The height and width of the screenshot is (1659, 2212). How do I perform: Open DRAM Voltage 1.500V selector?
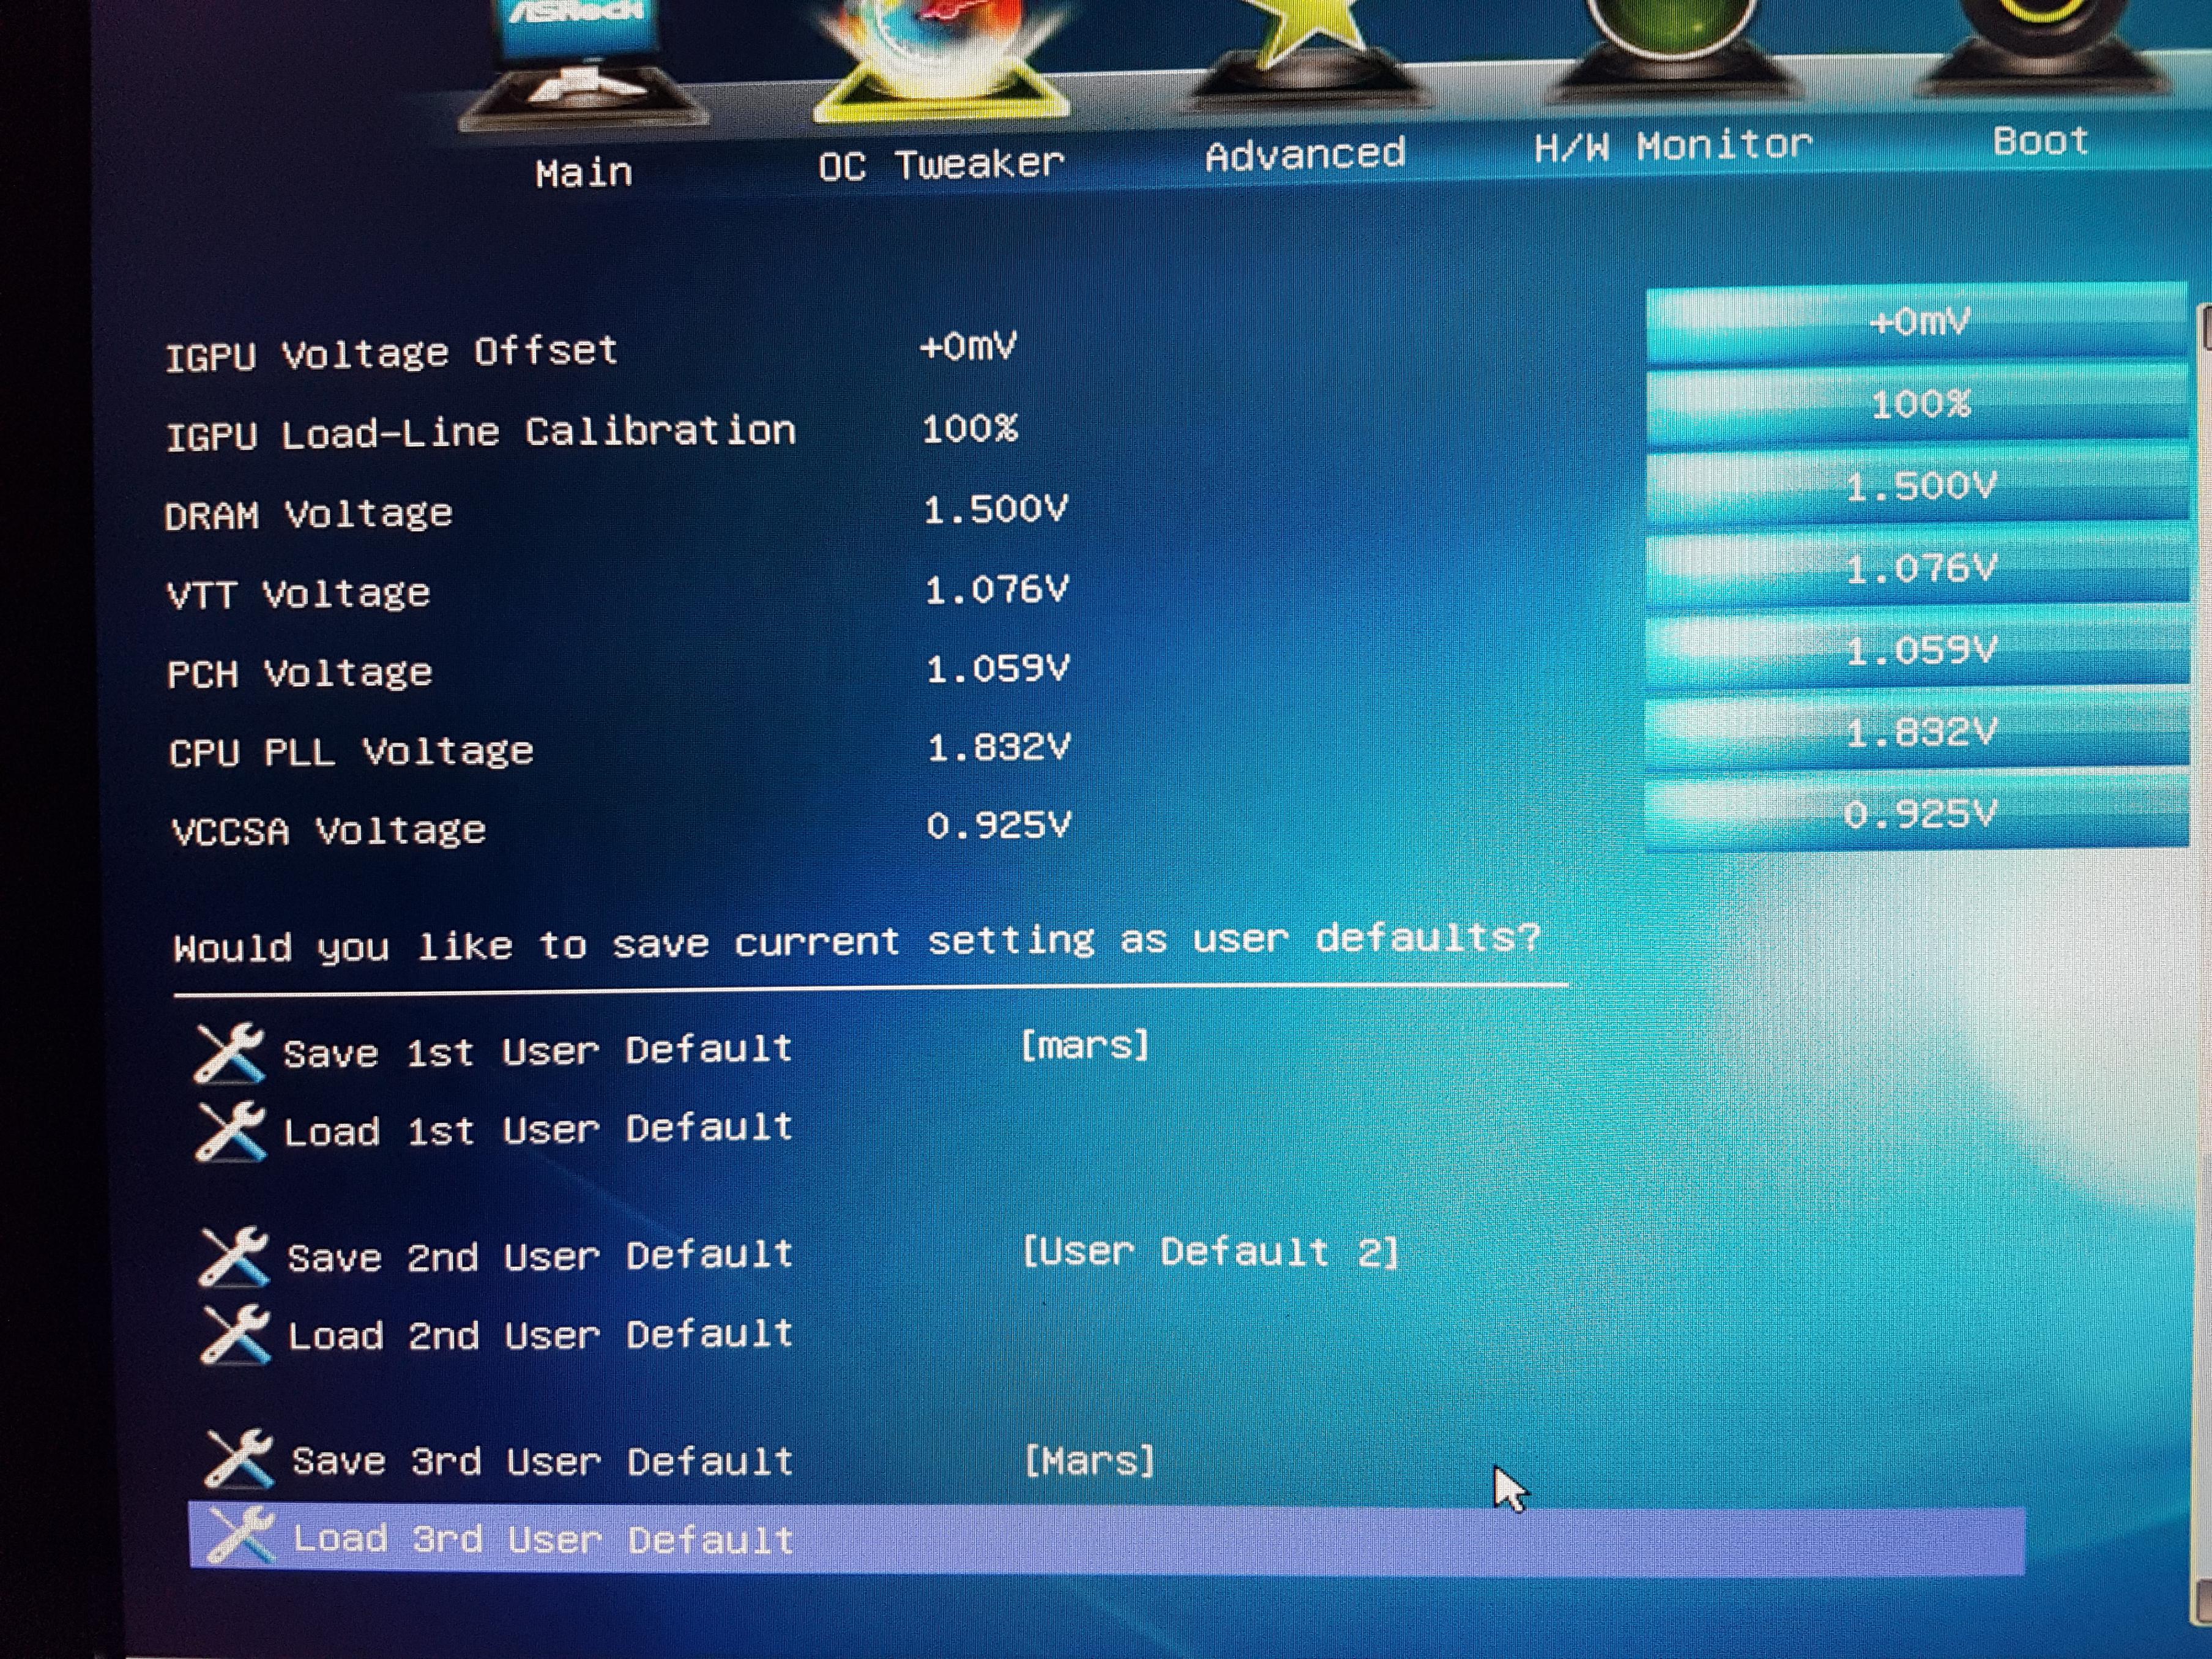click(x=1917, y=488)
